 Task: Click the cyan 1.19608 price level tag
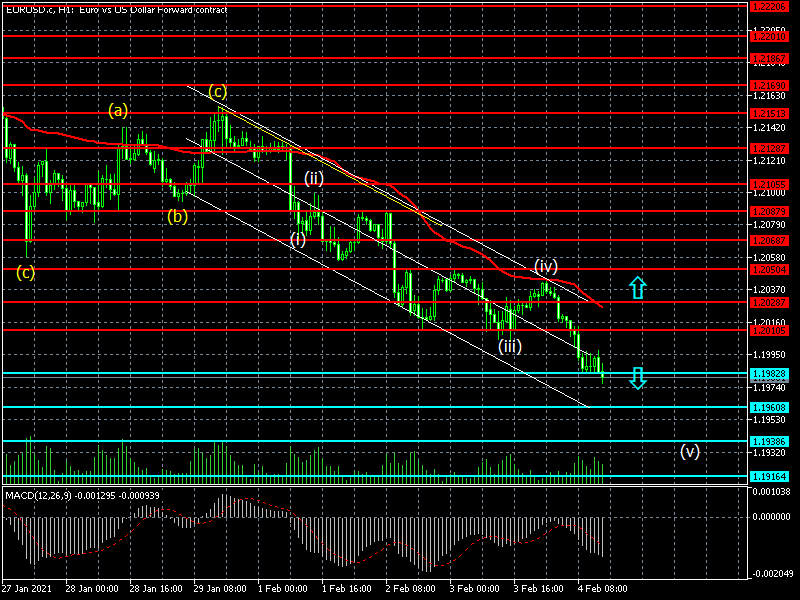(x=770, y=407)
